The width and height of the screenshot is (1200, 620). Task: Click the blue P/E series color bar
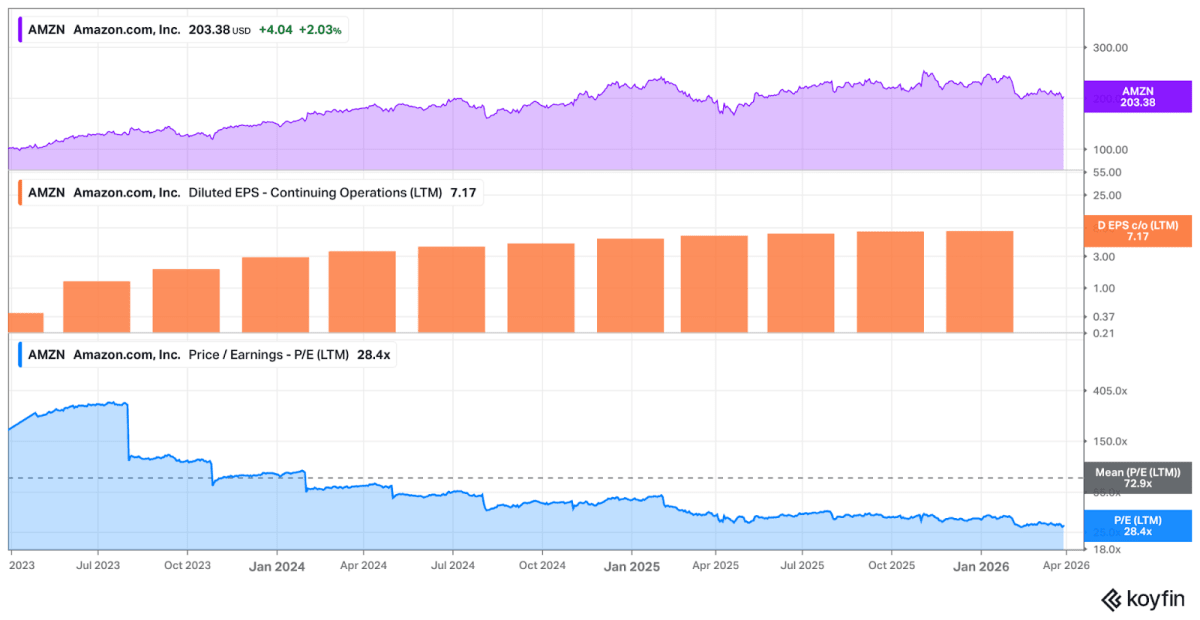[x=20, y=355]
